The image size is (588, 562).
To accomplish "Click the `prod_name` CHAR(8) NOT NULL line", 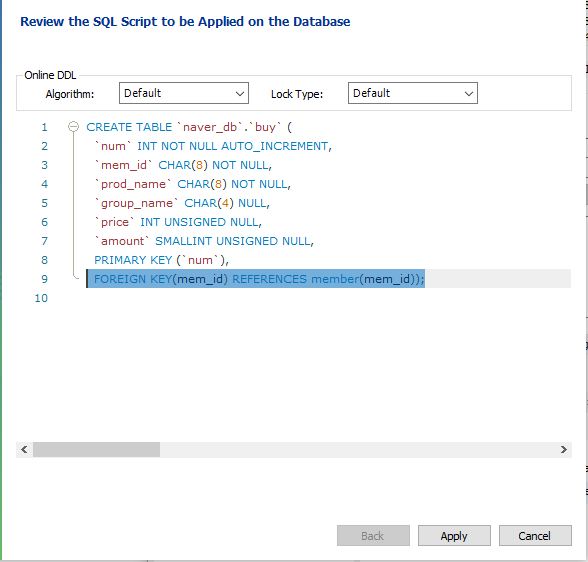I will (192, 184).
